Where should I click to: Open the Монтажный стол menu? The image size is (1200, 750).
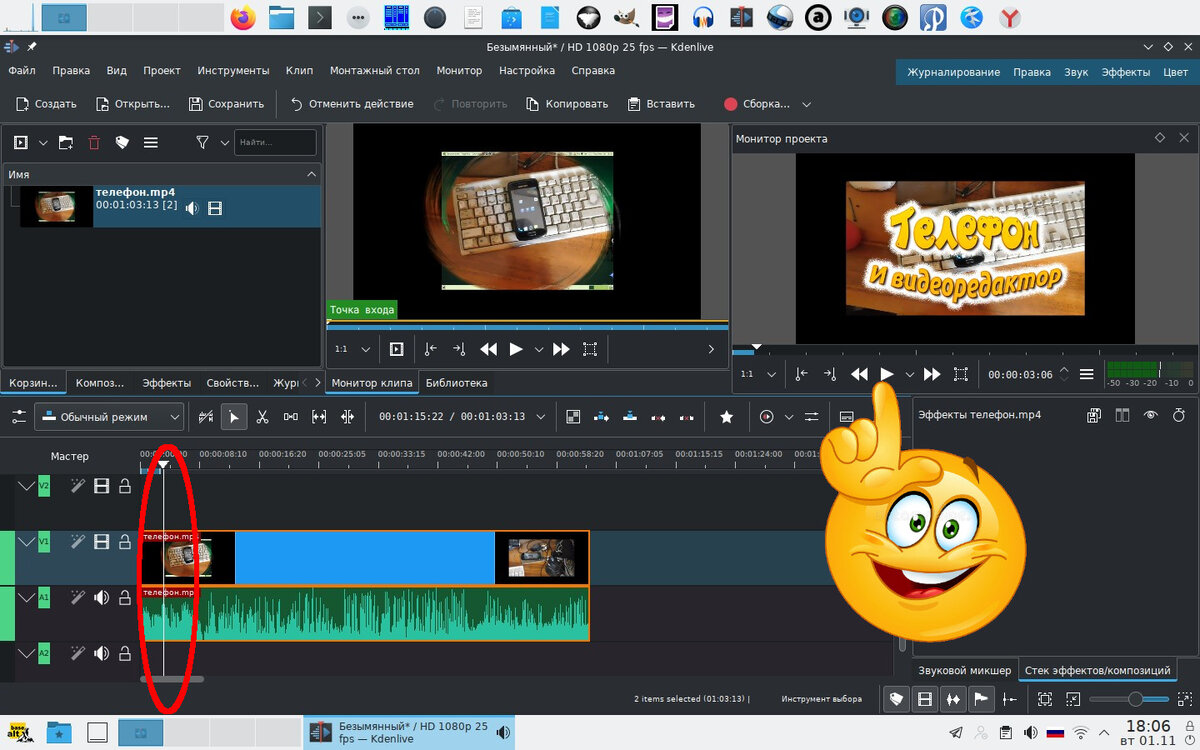tap(375, 71)
